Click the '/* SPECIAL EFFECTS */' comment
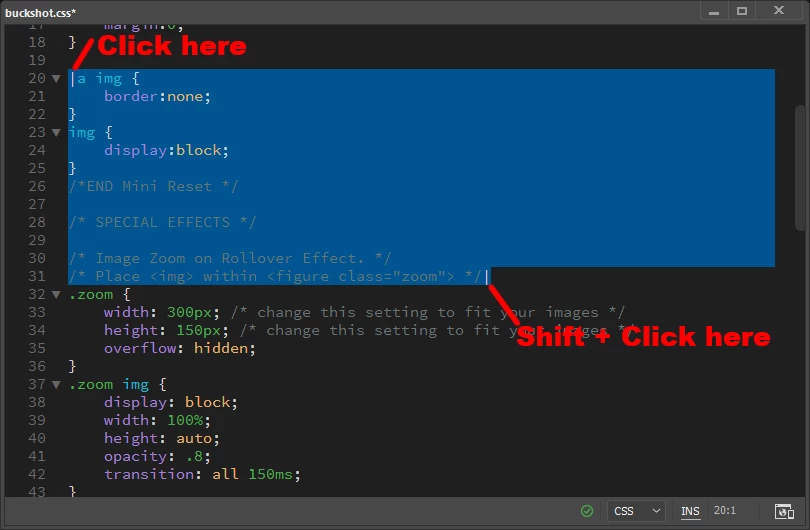 (162, 223)
